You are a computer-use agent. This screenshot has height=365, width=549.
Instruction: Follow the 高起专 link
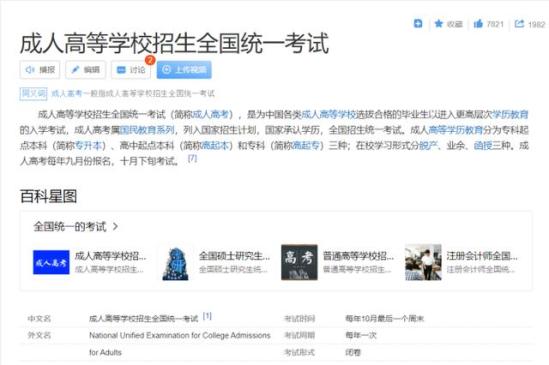coord(306,145)
